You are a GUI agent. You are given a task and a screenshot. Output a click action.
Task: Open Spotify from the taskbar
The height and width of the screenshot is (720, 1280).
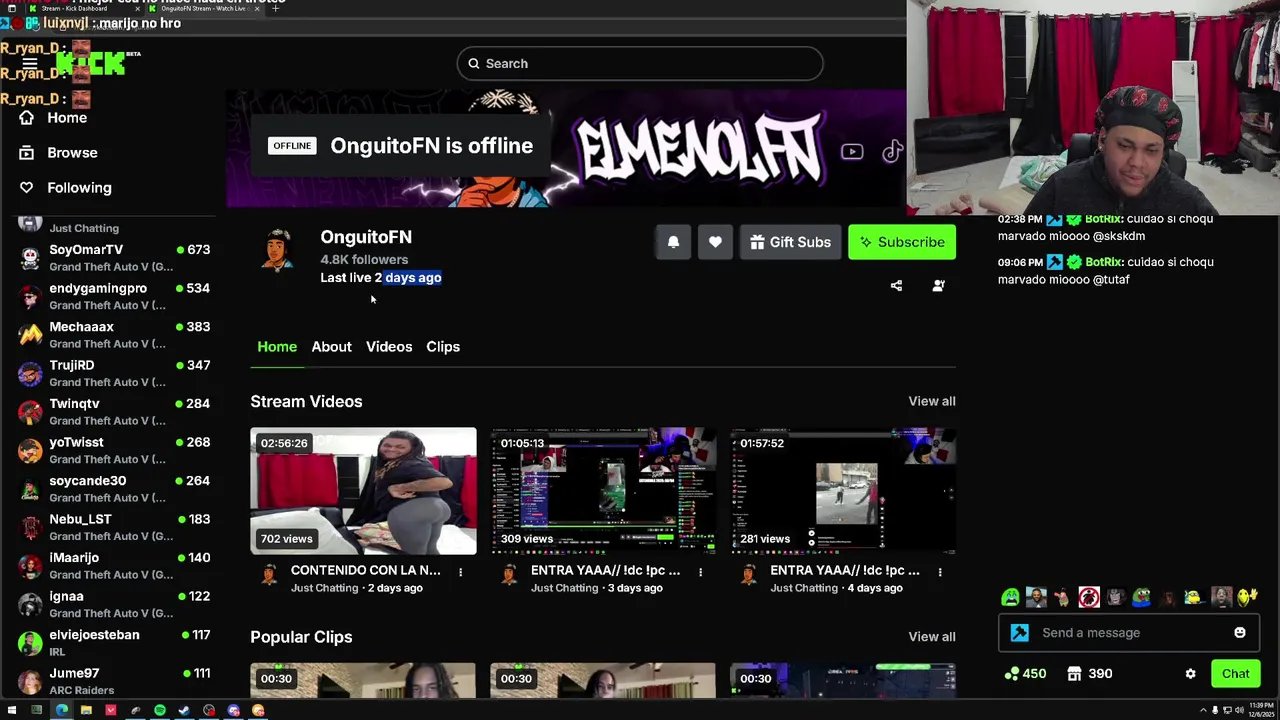pyautogui.click(x=160, y=710)
